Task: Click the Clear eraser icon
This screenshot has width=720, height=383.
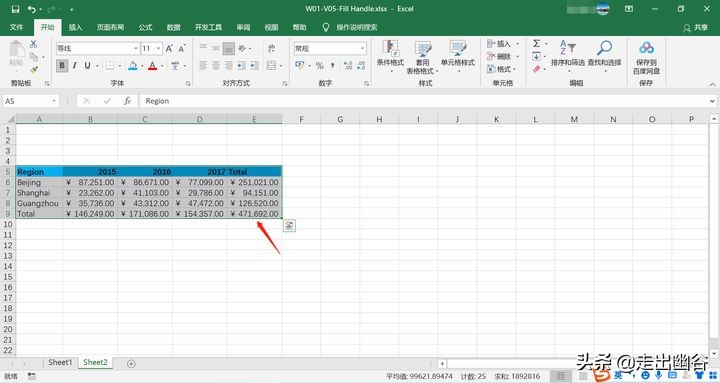Action: pos(536,69)
